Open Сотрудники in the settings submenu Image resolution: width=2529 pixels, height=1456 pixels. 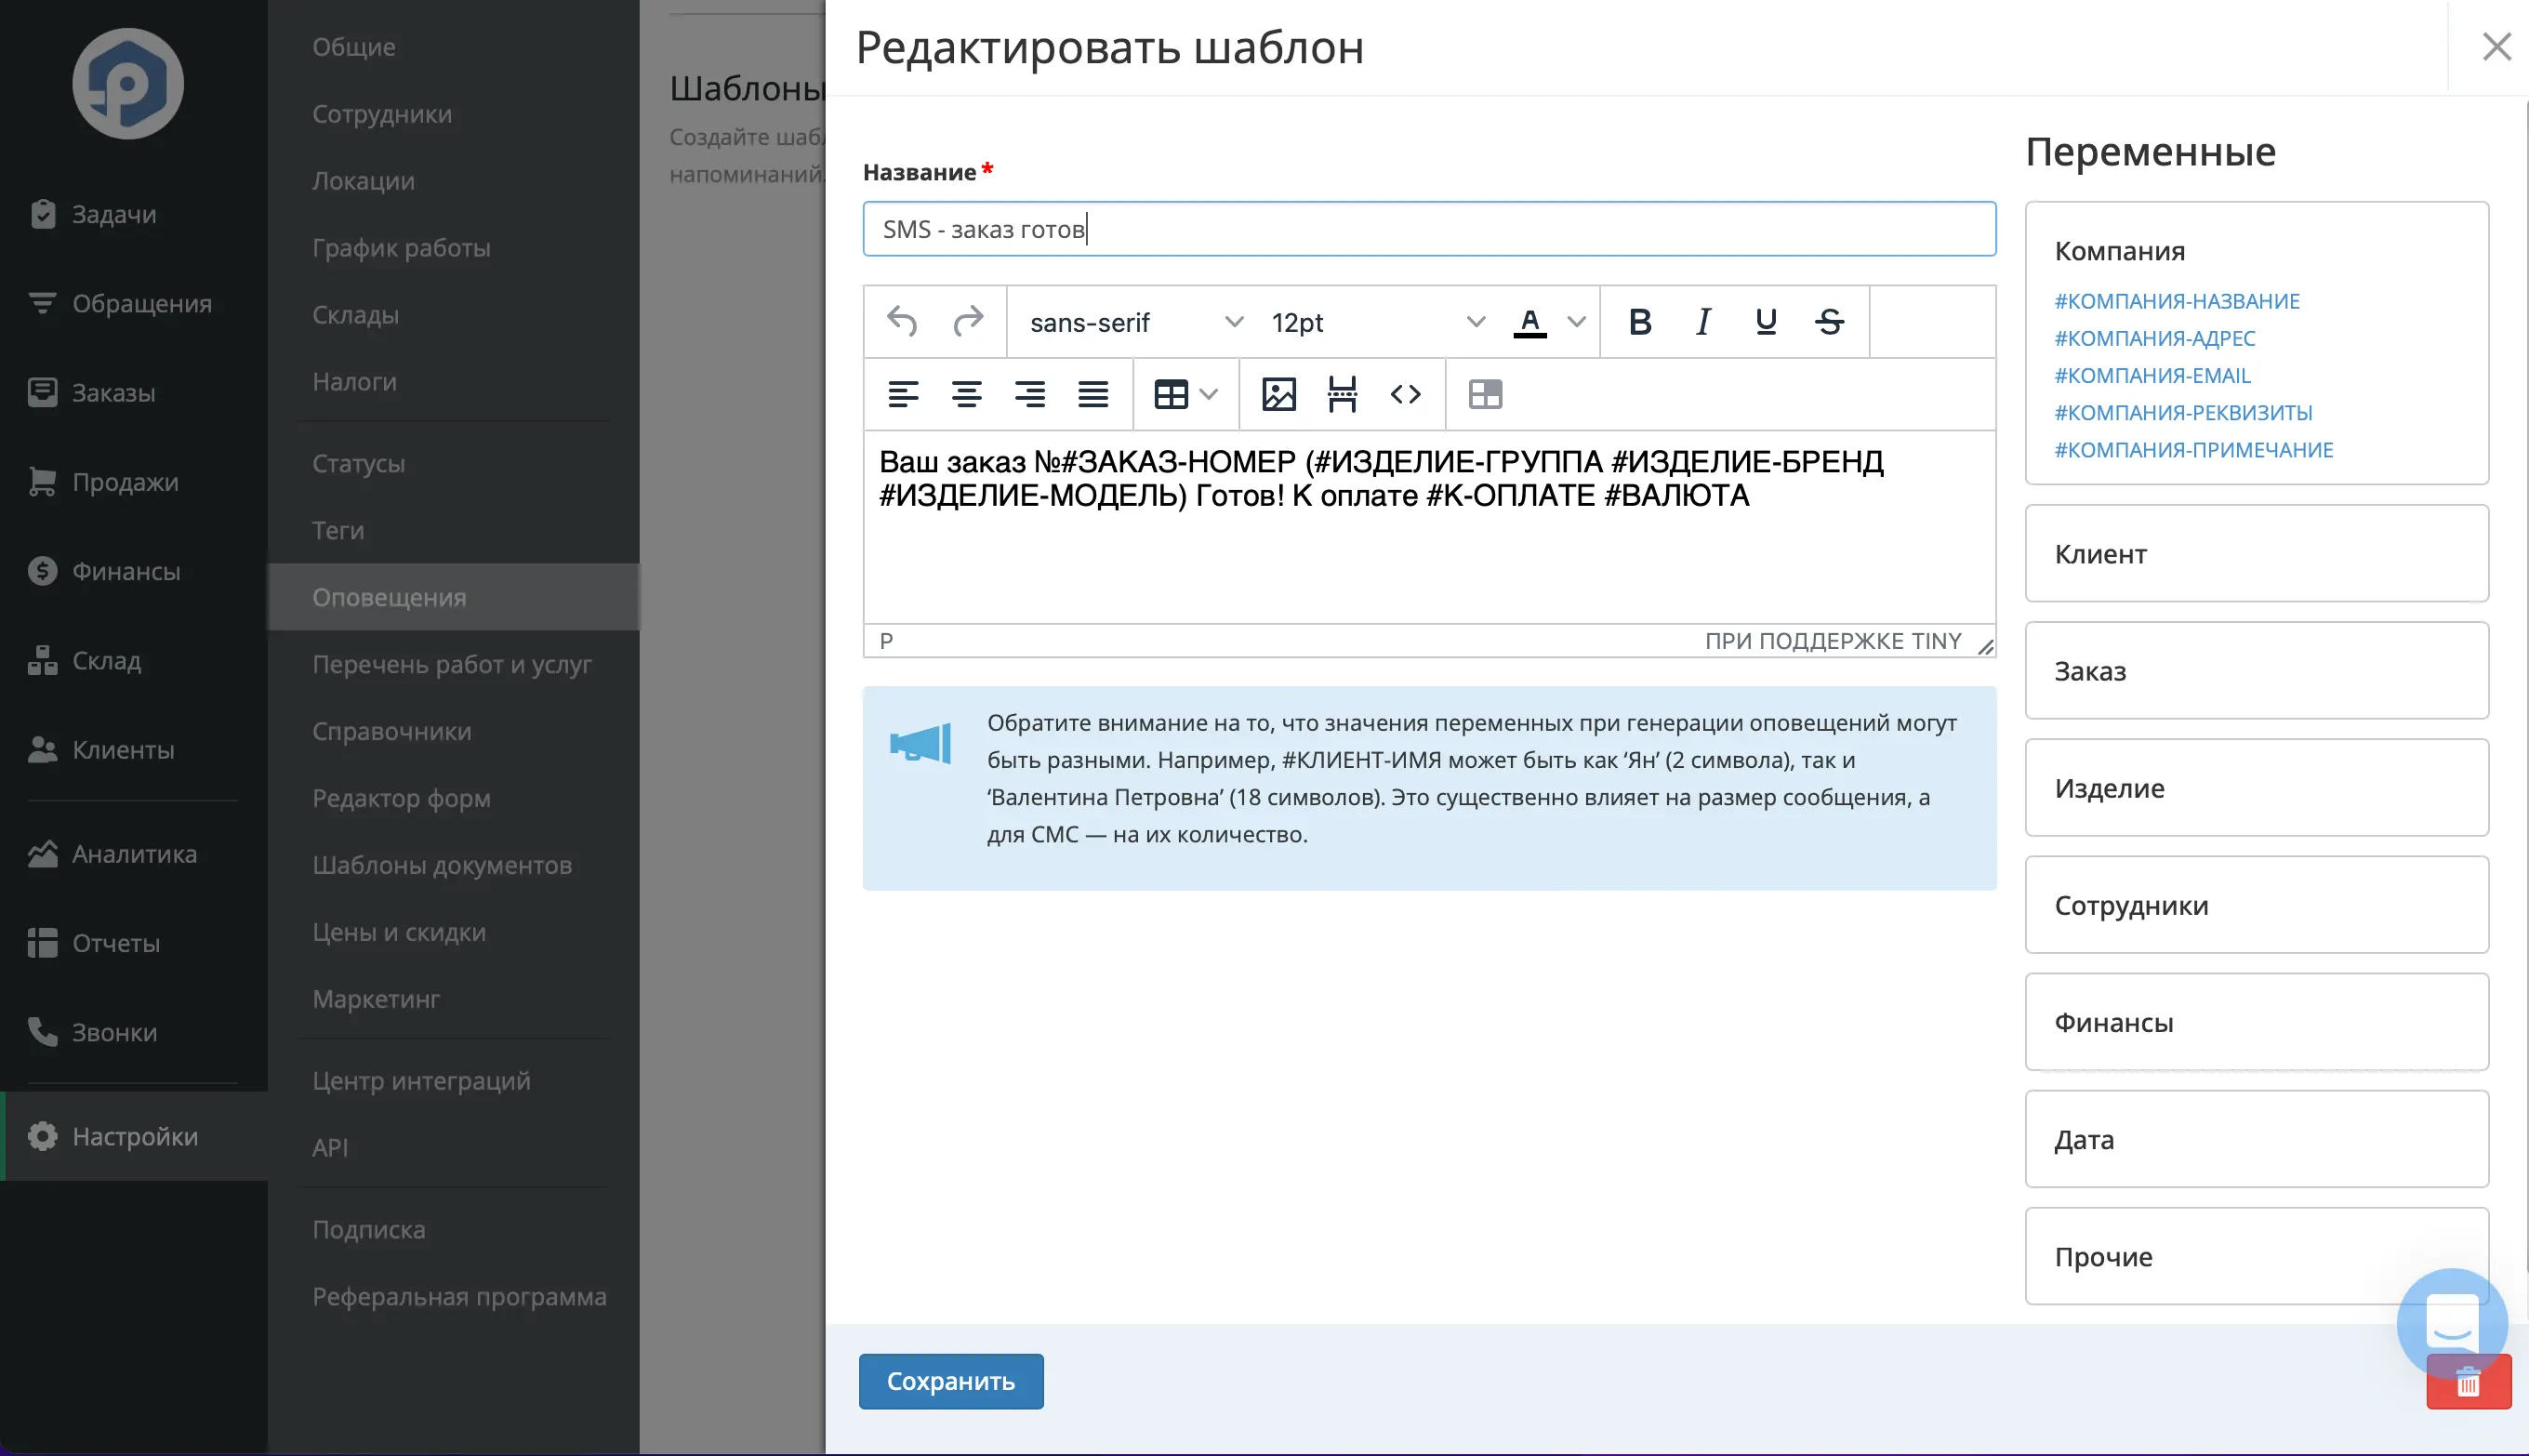[x=454, y=114]
